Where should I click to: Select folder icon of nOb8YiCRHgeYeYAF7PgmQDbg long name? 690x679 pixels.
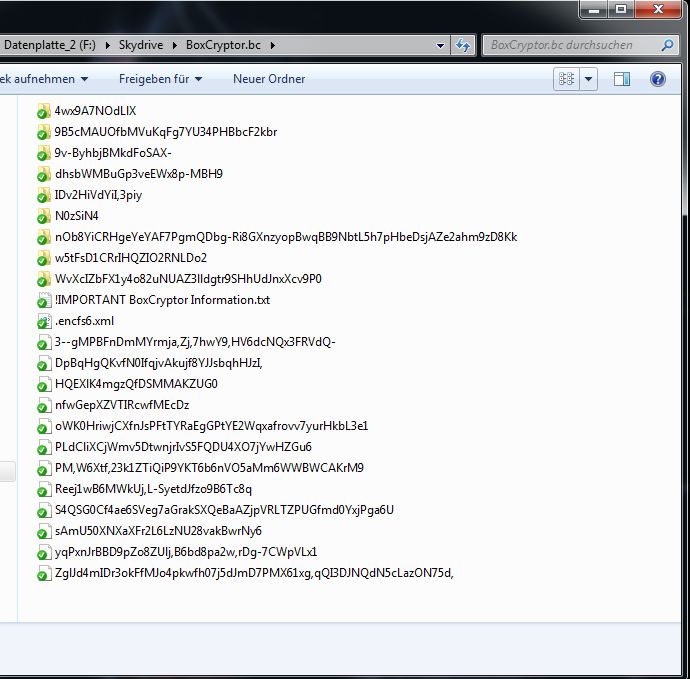point(43,238)
